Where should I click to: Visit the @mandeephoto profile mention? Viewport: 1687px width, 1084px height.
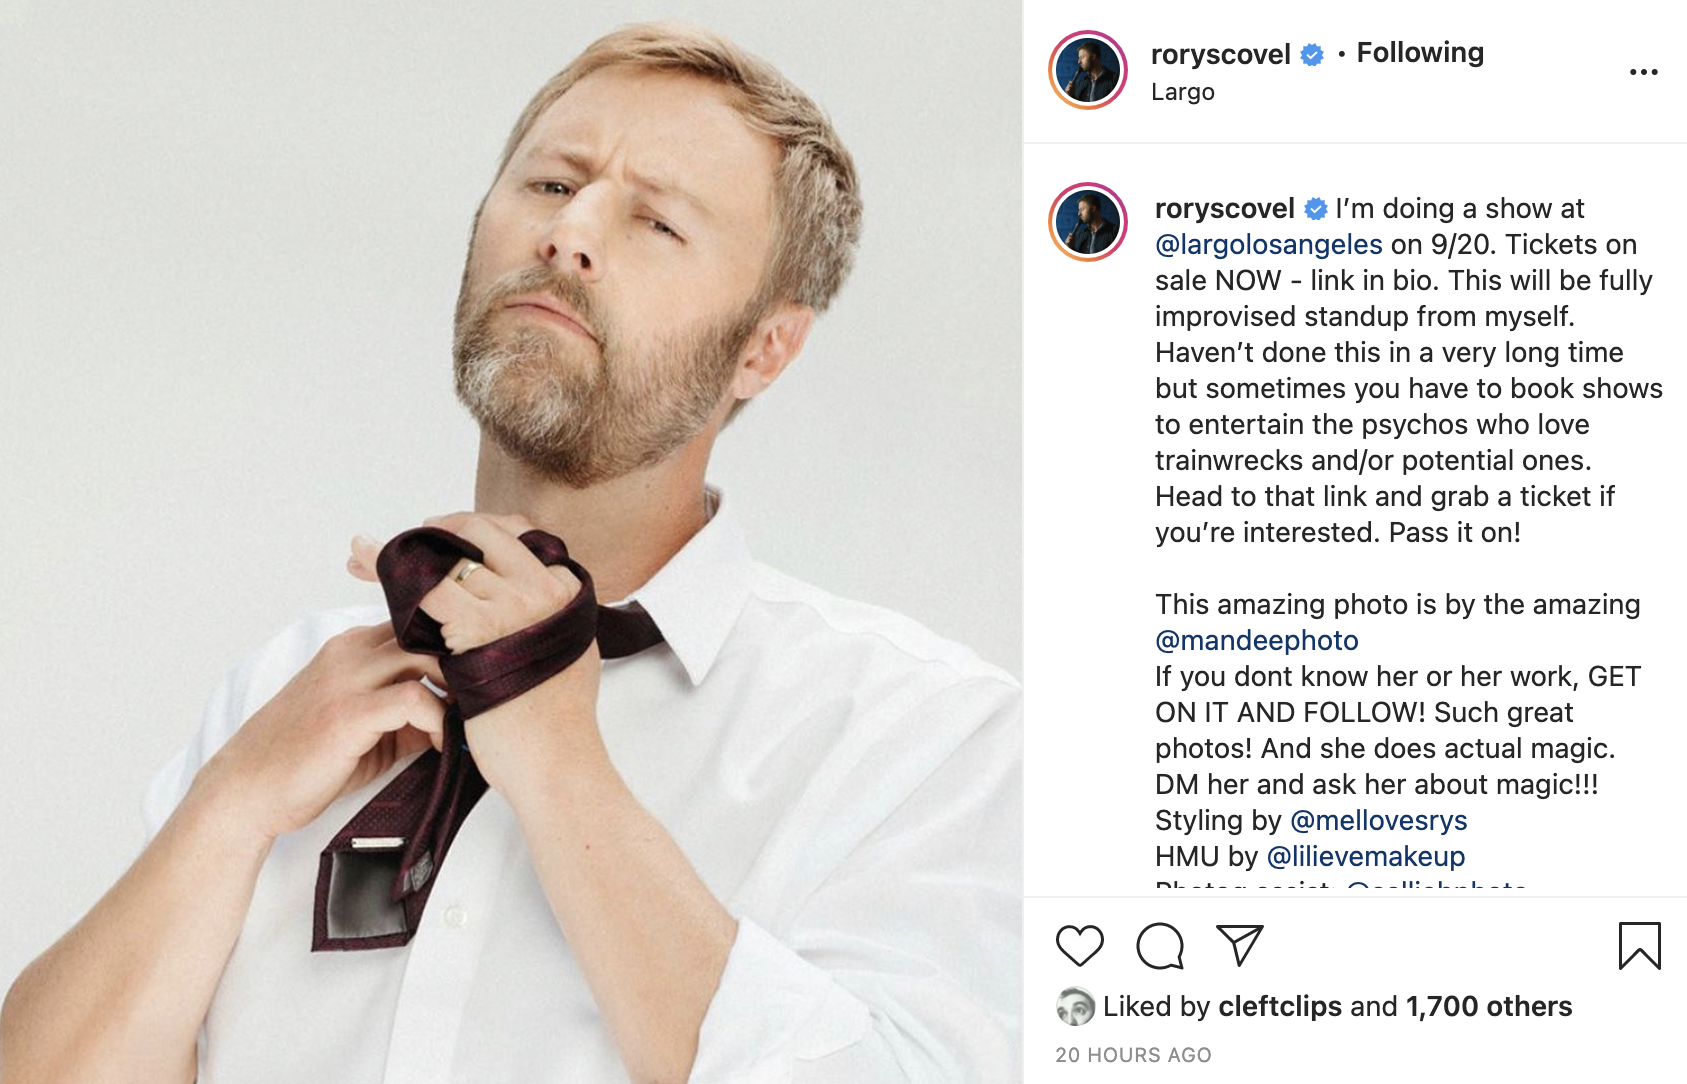1256,640
